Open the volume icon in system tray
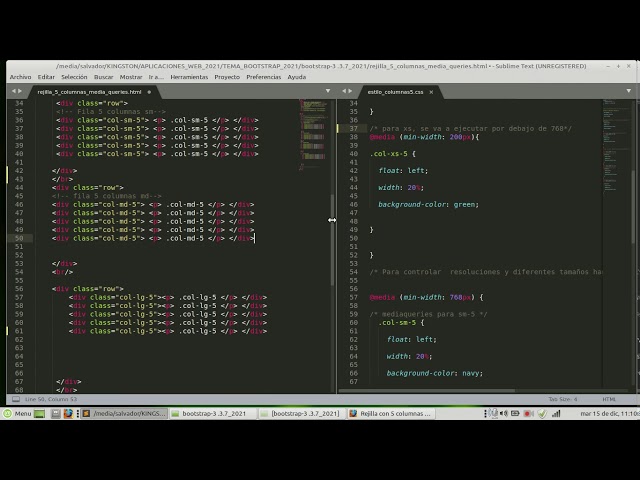The width and height of the screenshot is (640, 480). pyautogui.click(x=504, y=413)
